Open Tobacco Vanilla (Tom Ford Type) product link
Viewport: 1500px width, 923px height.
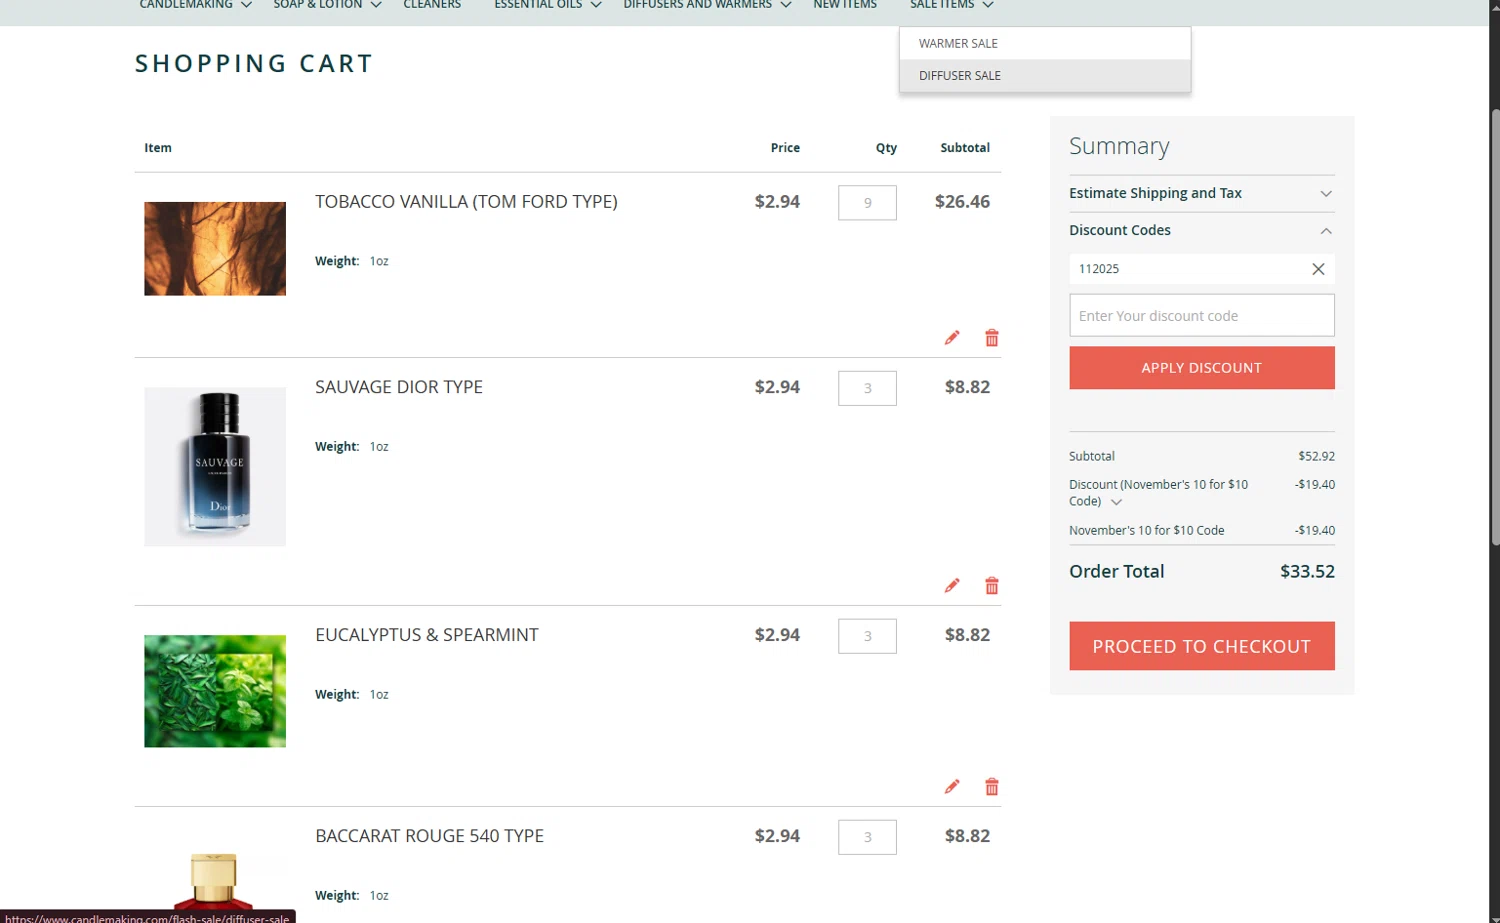pos(466,202)
